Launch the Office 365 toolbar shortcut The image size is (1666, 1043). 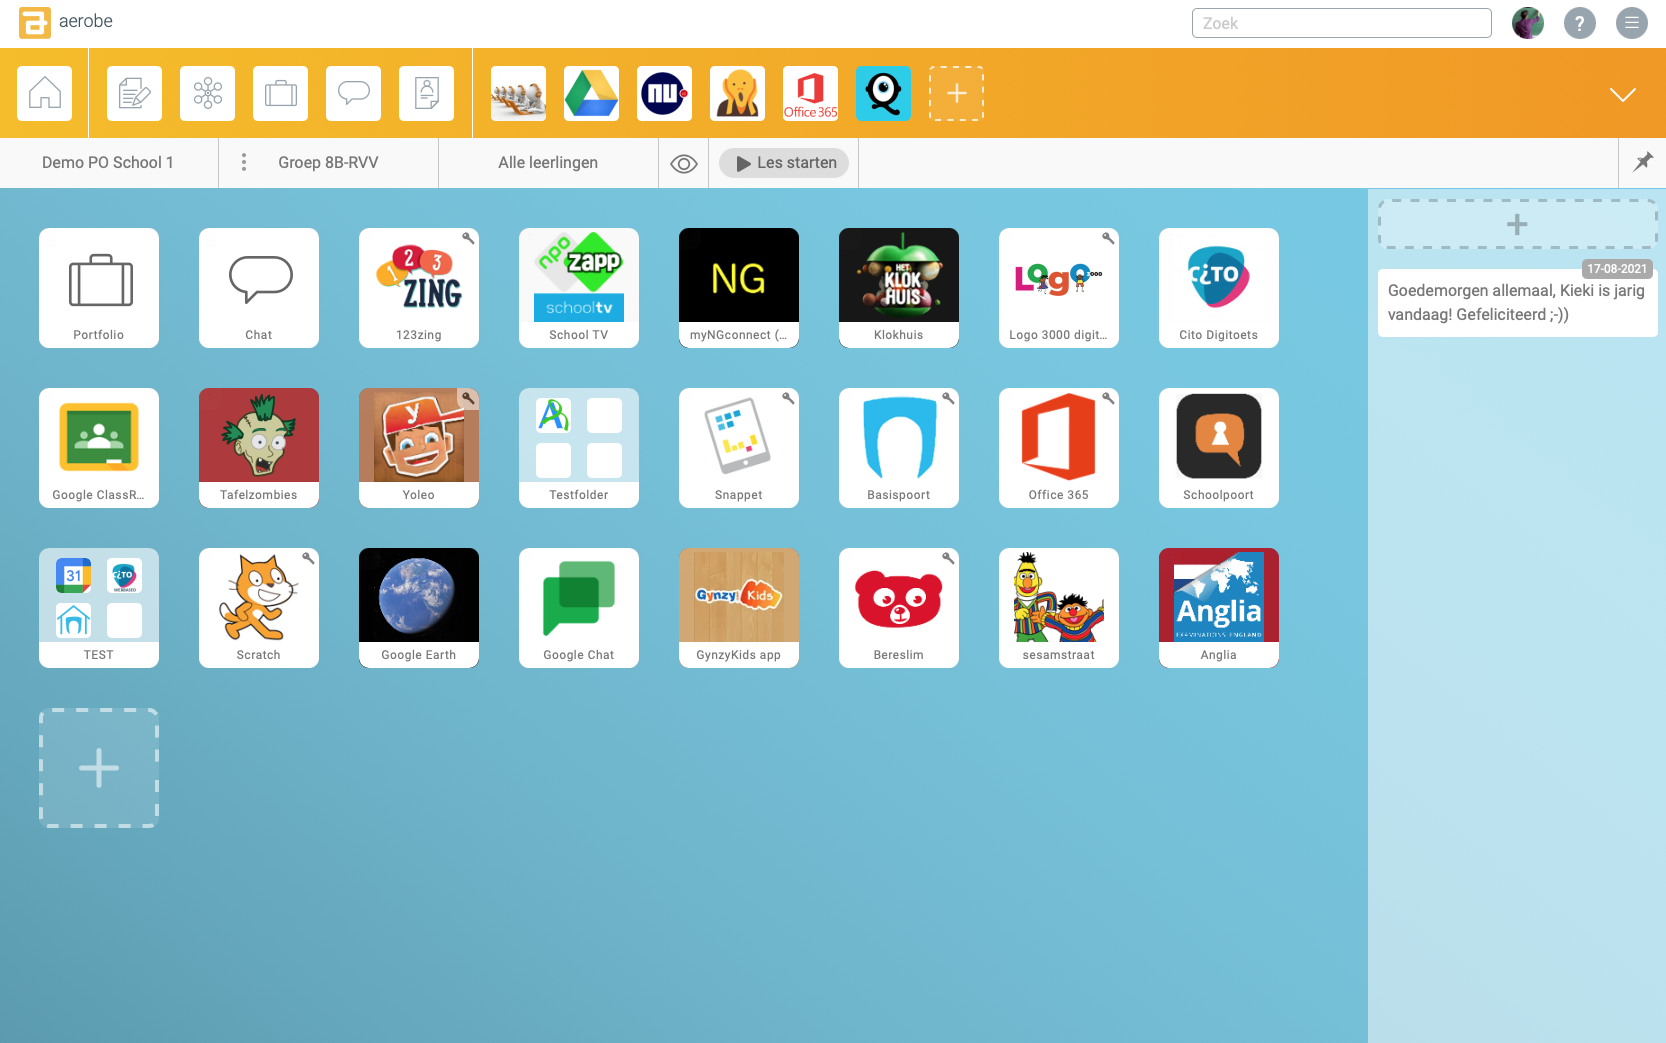click(810, 93)
